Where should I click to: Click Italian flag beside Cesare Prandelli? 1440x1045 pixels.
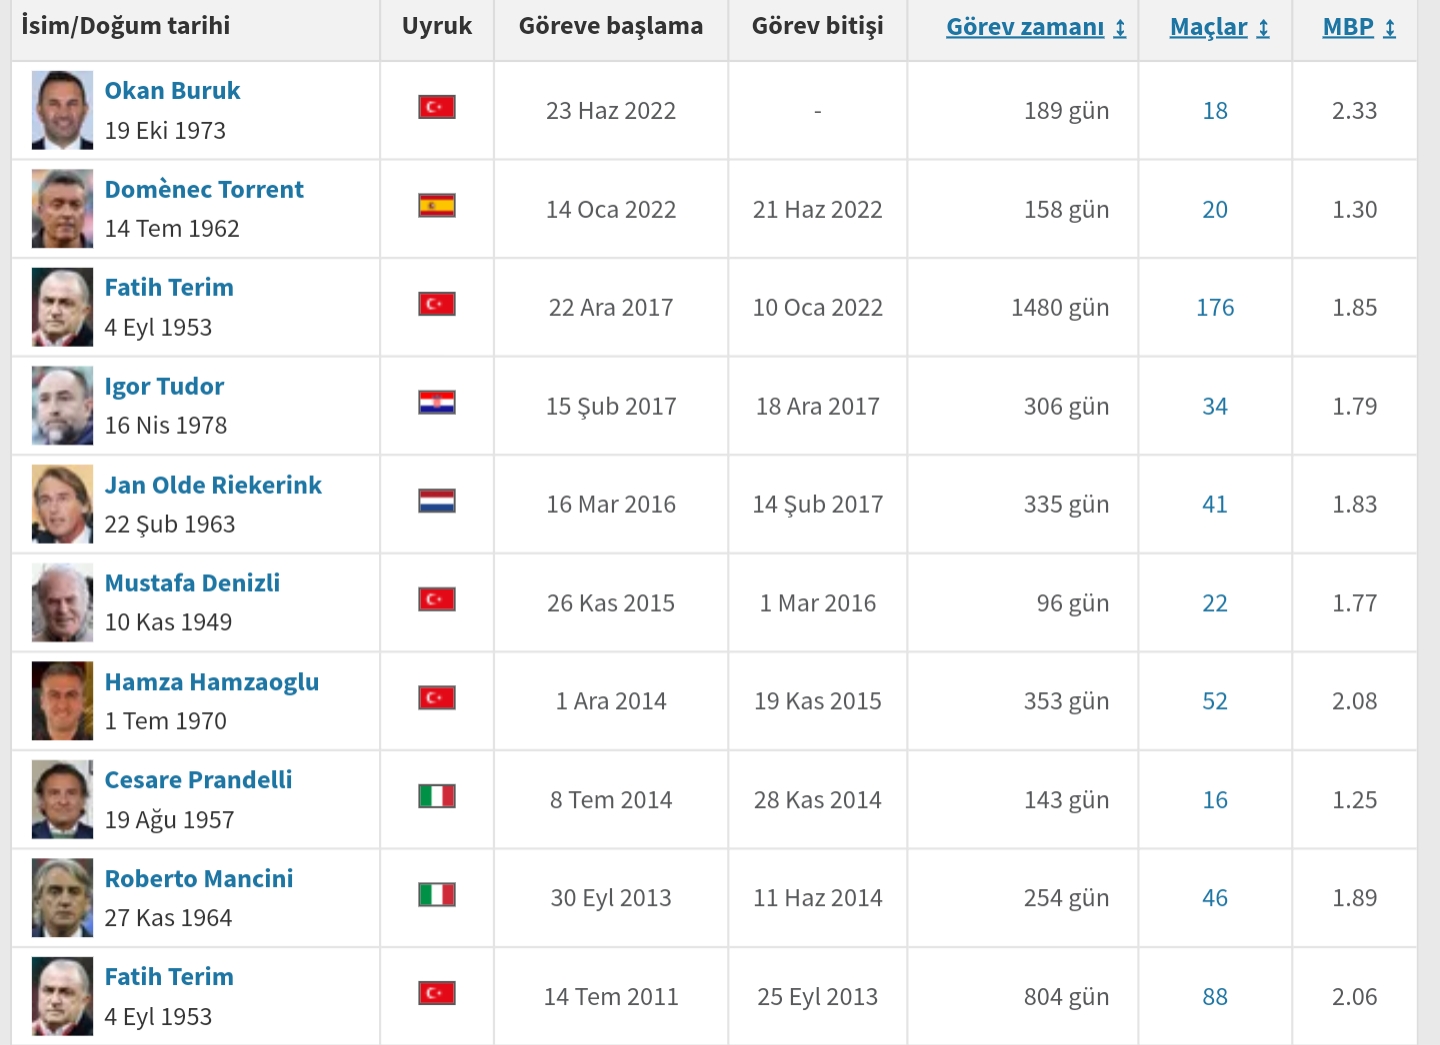click(437, 797)
